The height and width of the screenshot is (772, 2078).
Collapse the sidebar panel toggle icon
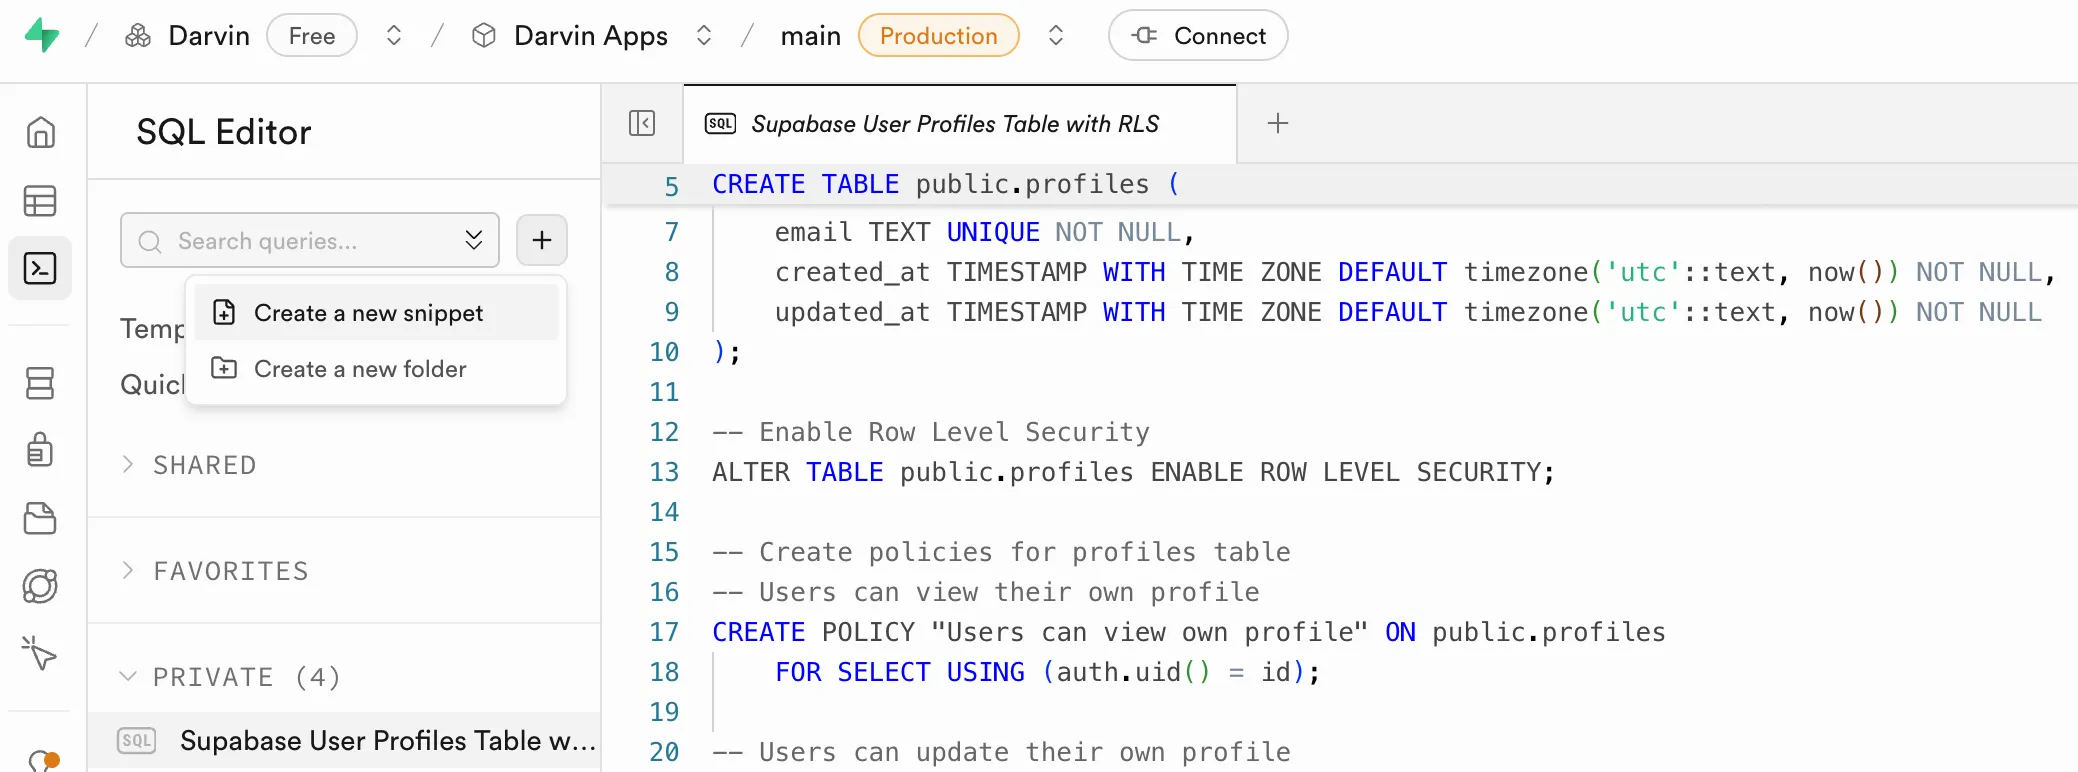coord(642,123)
